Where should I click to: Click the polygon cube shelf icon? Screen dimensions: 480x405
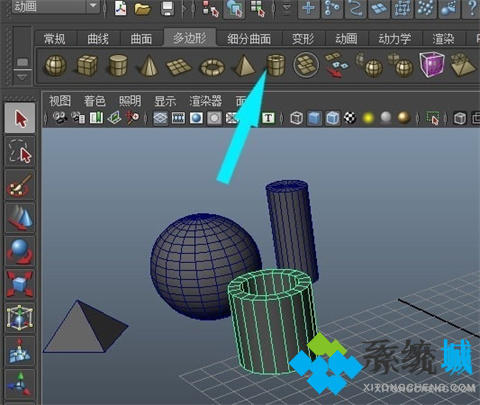87,65
